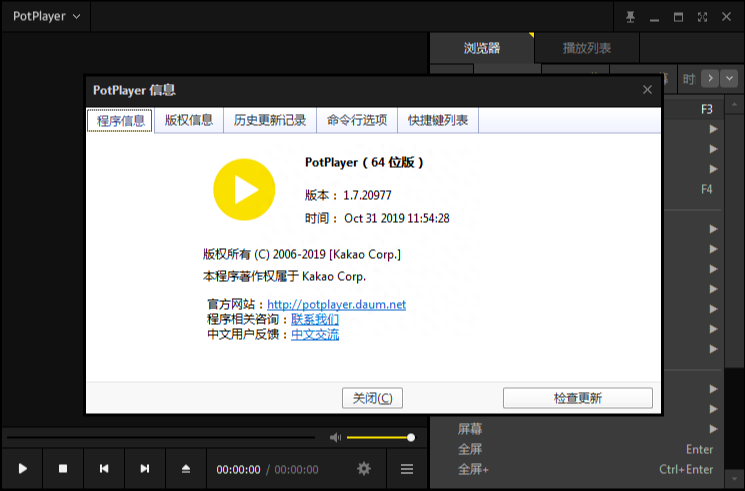Viewport: 745px width, 491px height.
Task: Select the 播放列表 sidebar tab
Action: tap(587, 48)
